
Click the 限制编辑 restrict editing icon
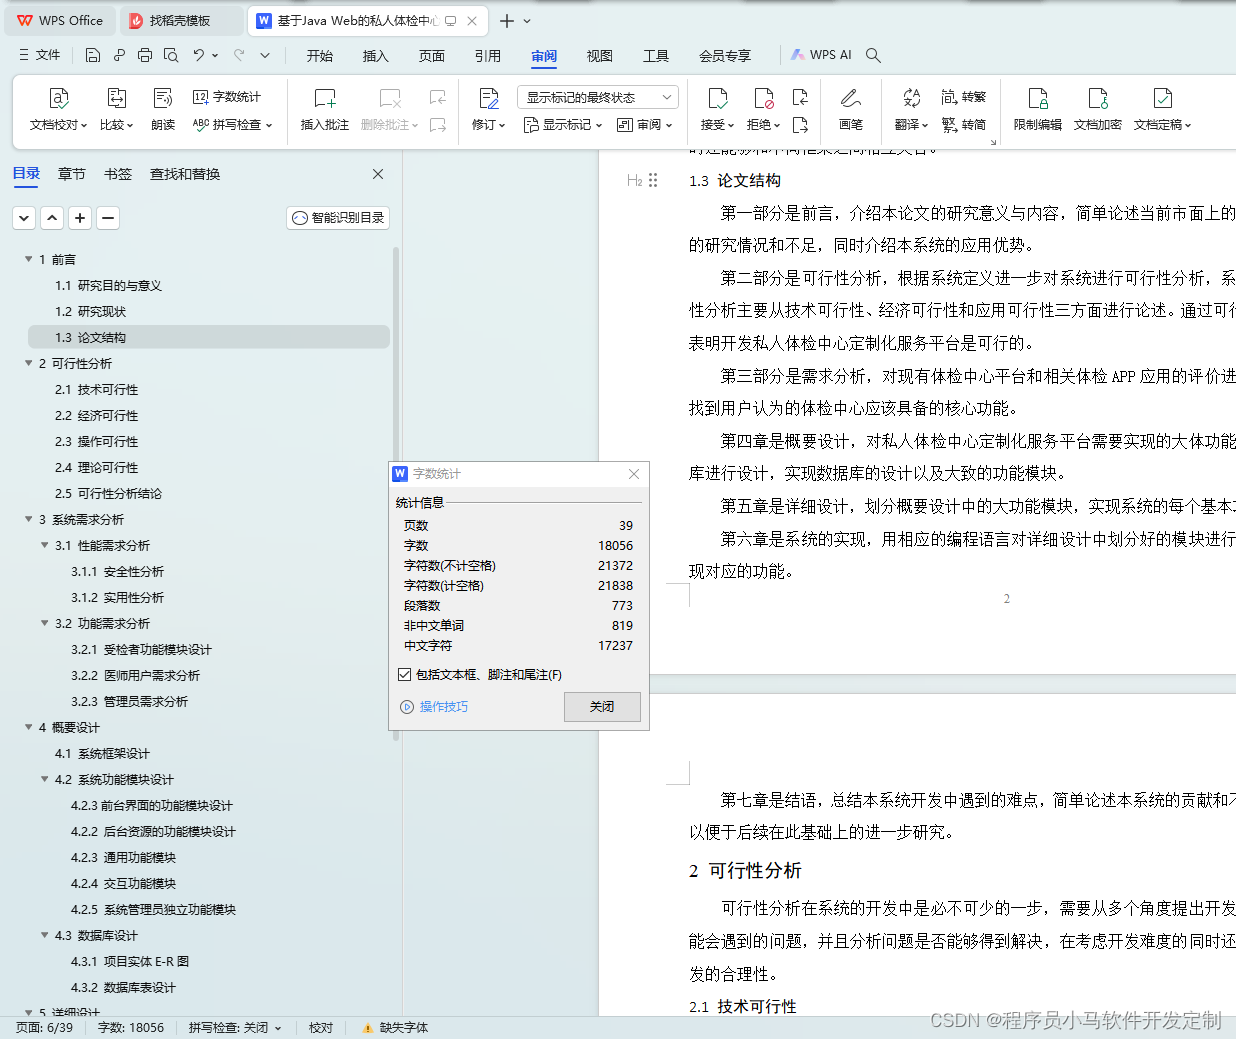click(1038, 110)
